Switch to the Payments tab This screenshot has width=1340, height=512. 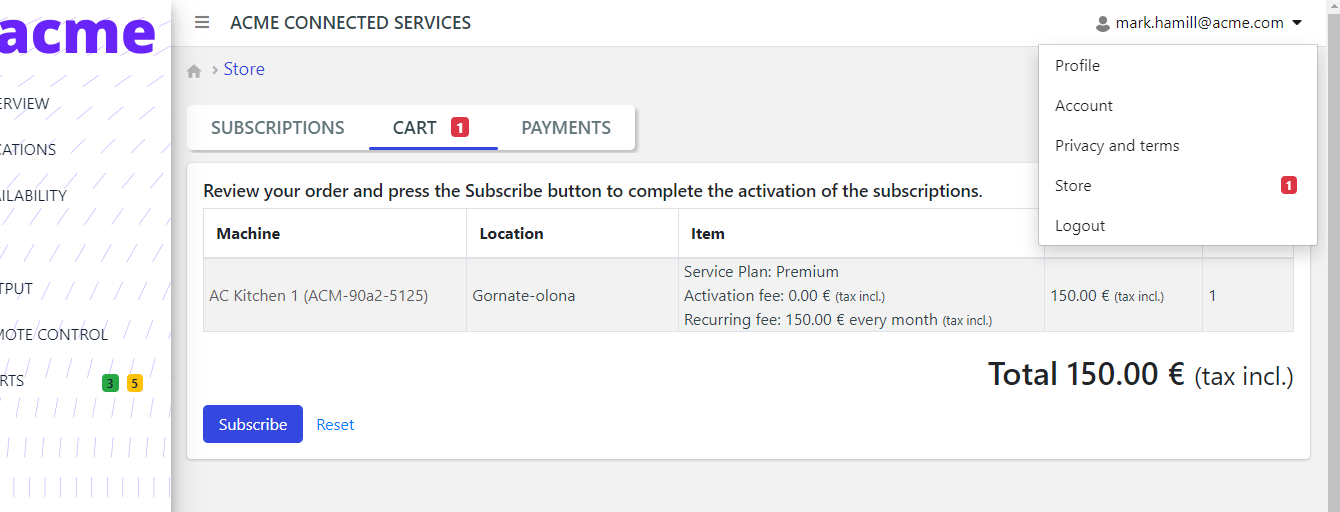566,128
